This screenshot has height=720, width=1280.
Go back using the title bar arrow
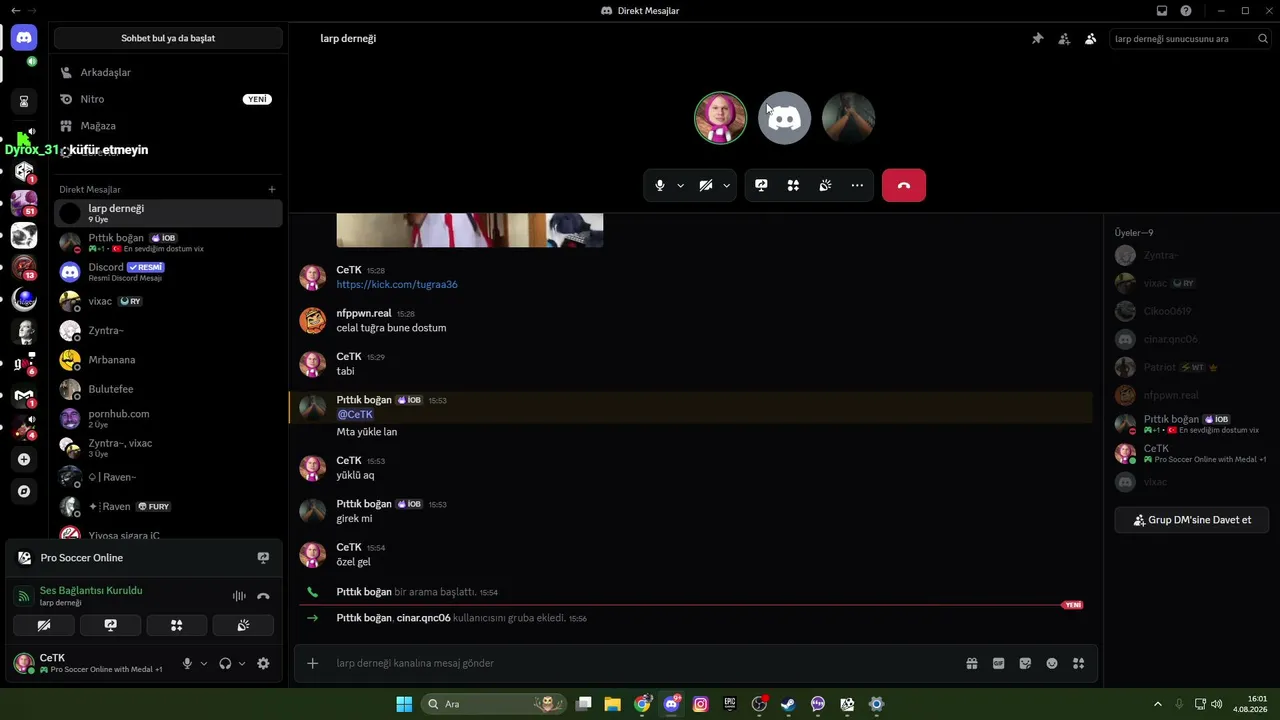click(x=15, y=11)
